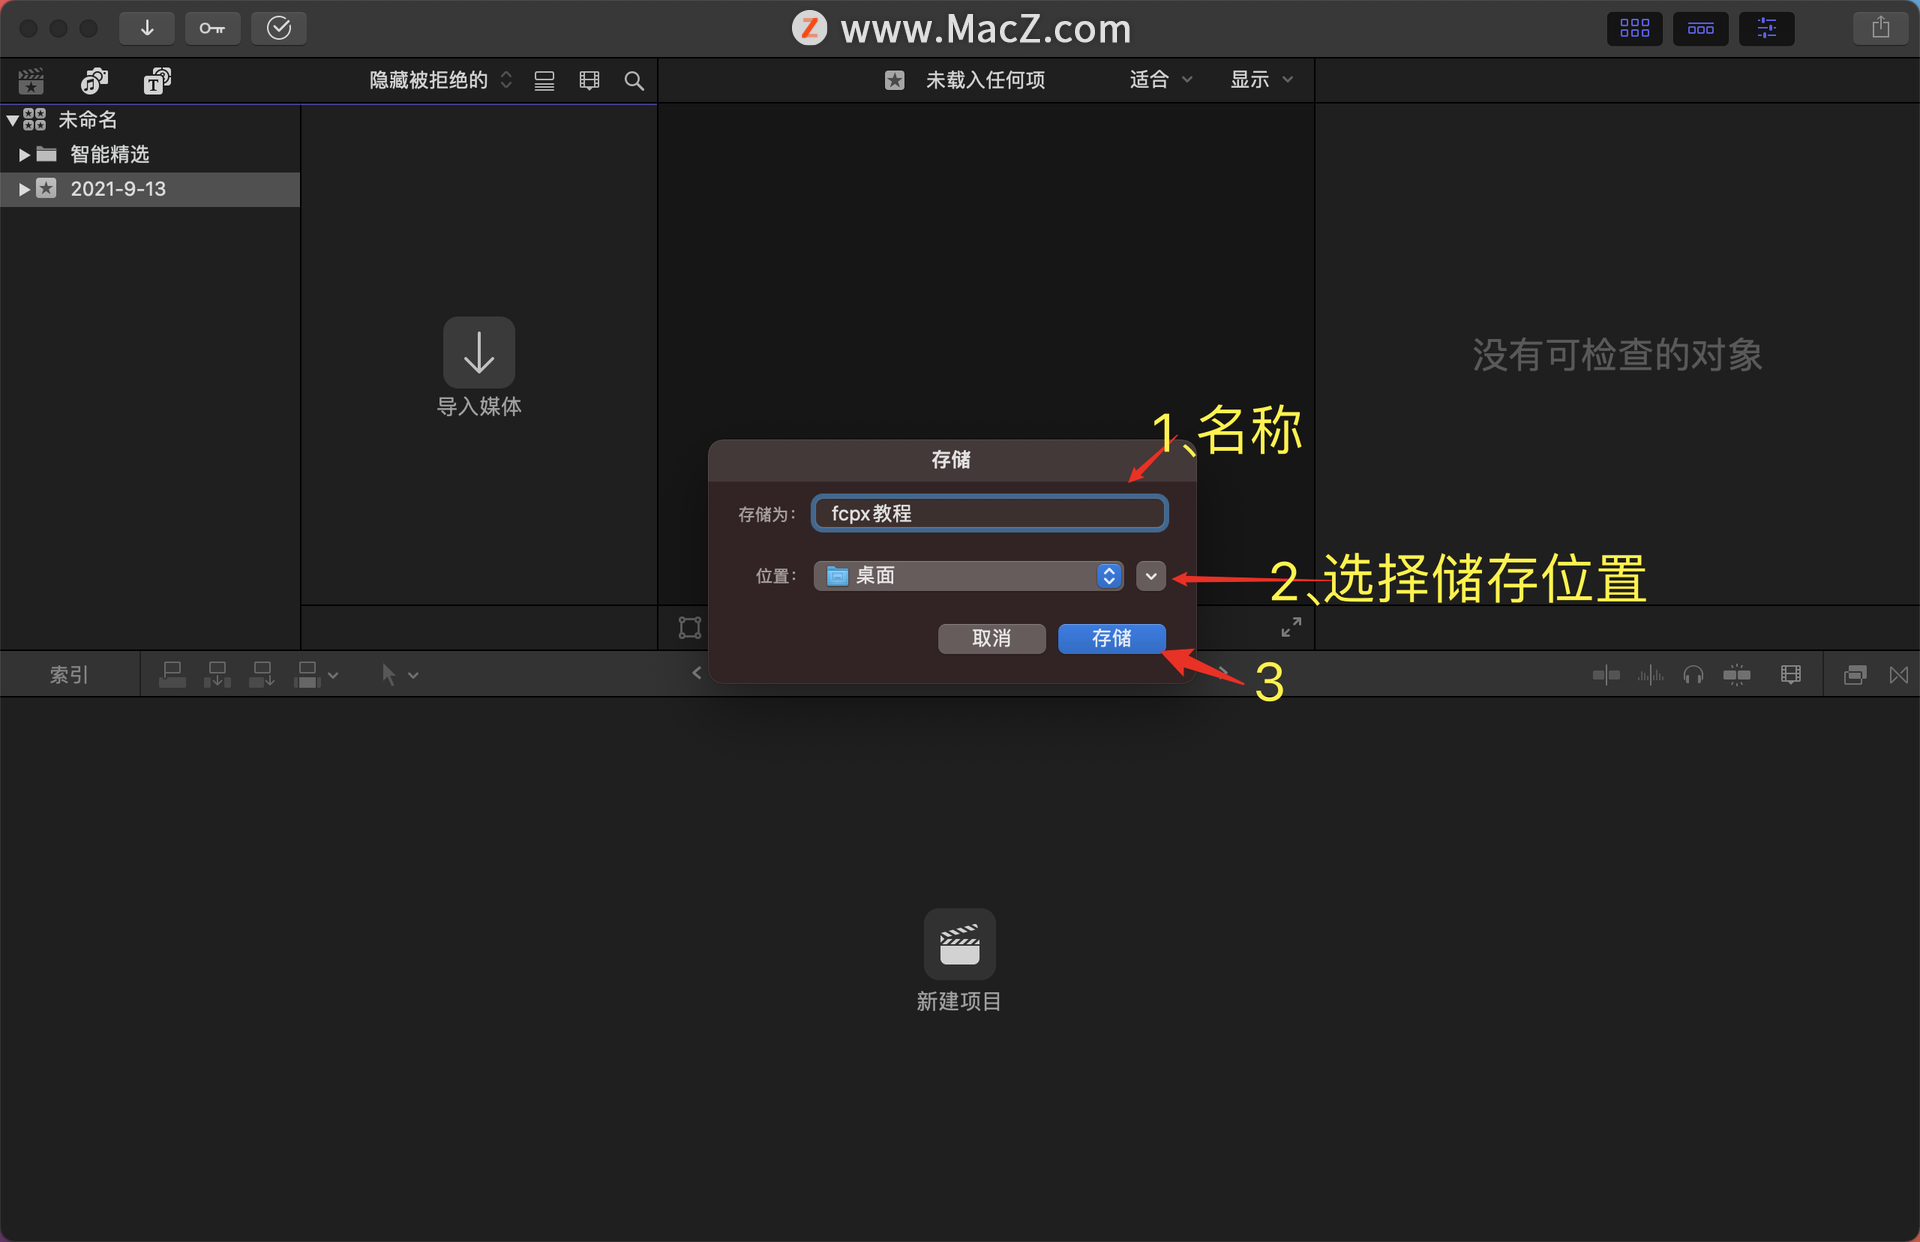Image resolution: width=1920 pixels, height=1242 pixels.
Task: Click the share export icon
Action: (x=1880, y=28)
